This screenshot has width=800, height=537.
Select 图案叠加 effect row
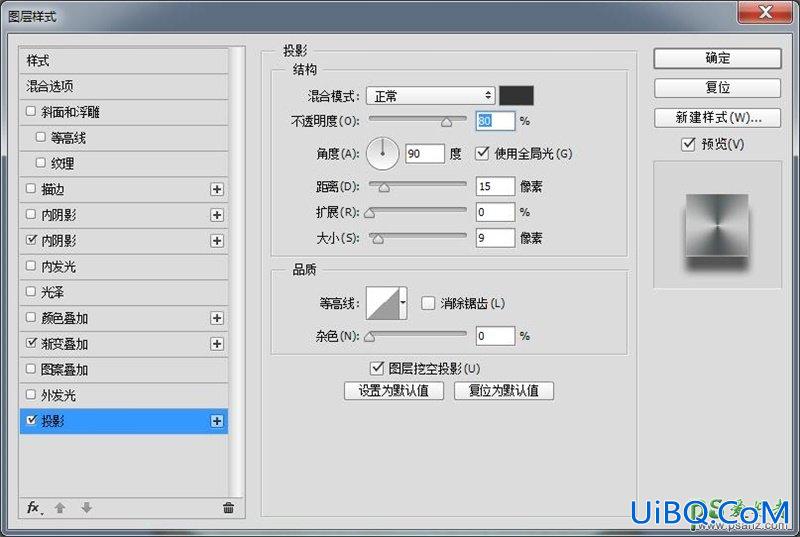[123, 370]
